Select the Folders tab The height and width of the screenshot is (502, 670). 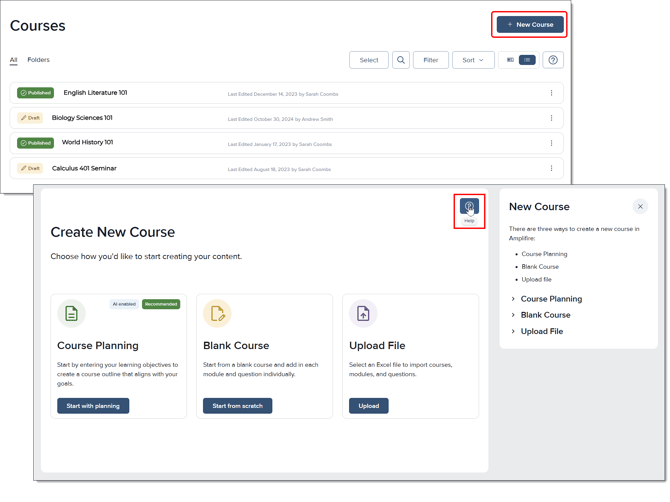click(x=38, y=60)
